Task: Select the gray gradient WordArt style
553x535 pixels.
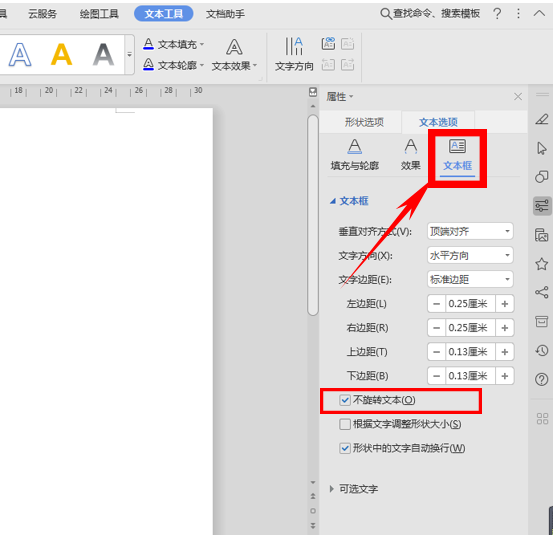Action: pos(103,55)
